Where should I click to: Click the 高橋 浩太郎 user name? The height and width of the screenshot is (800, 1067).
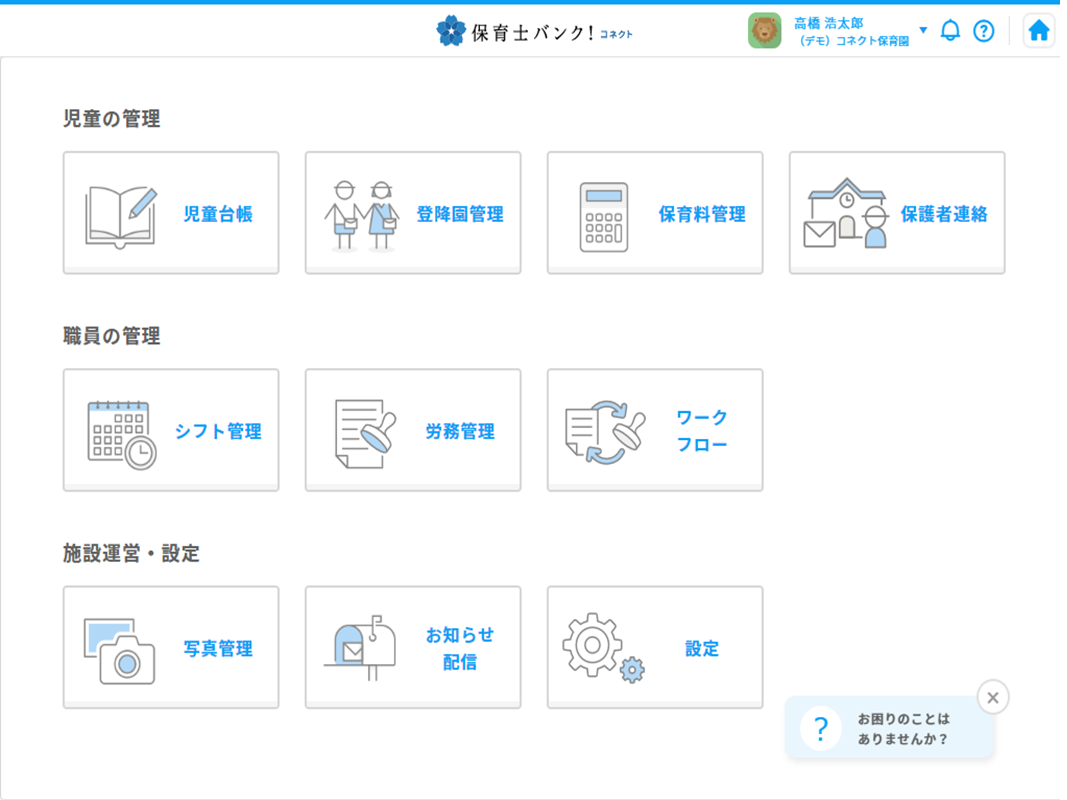coord(828,23)
